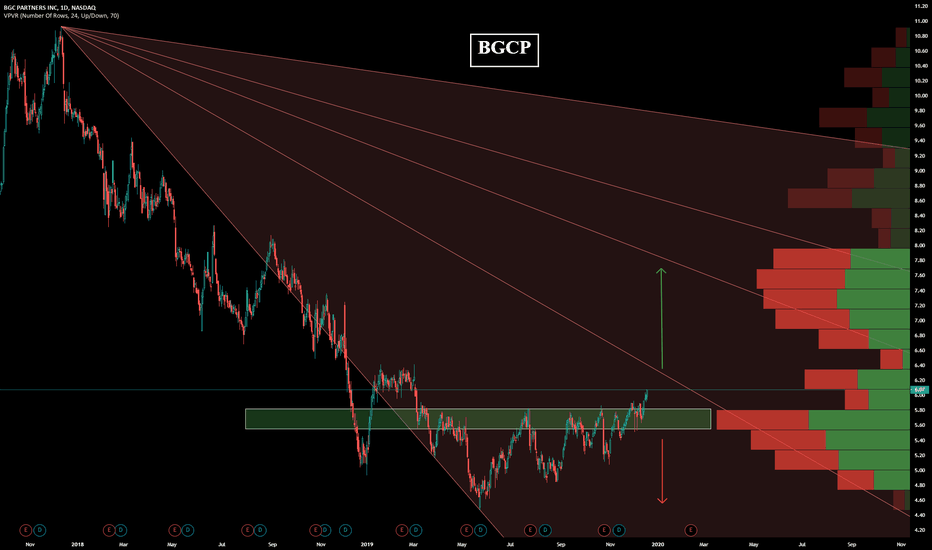The image size is (932, 550).
Task: Open the dividend D marker at Mar 2018
Action: (121, 530)
